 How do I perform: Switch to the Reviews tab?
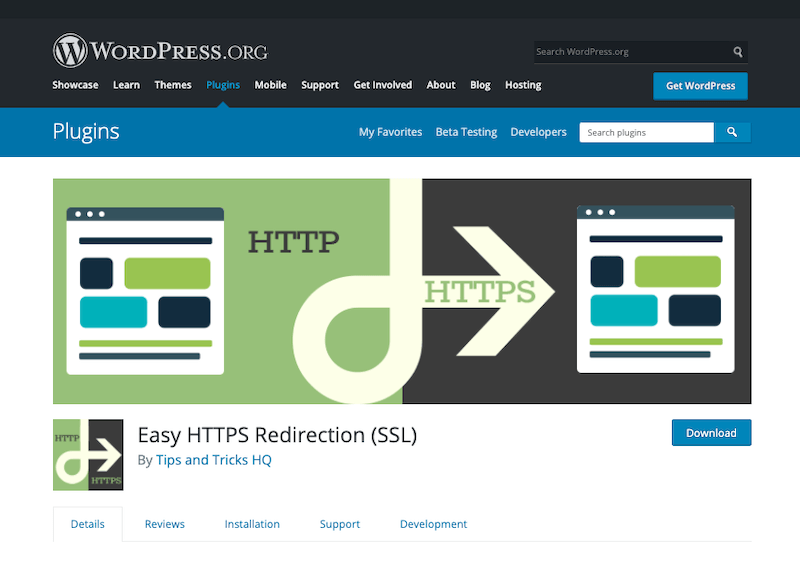pos(165,524)
